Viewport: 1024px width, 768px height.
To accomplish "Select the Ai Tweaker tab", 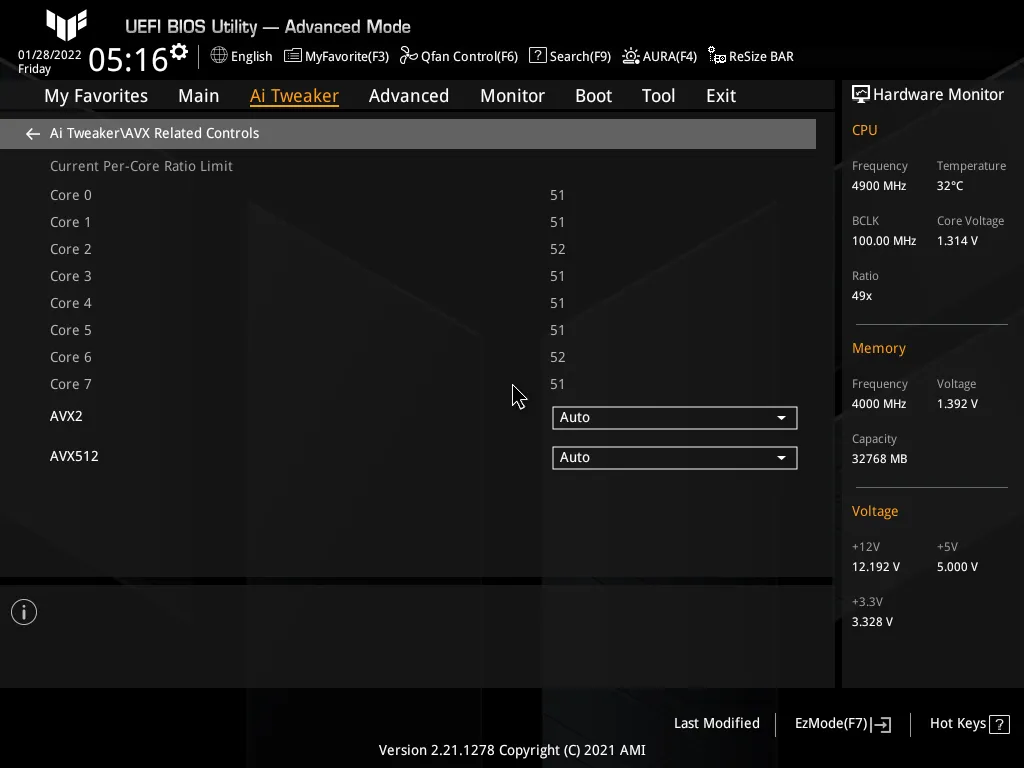I will pos(294,96).
